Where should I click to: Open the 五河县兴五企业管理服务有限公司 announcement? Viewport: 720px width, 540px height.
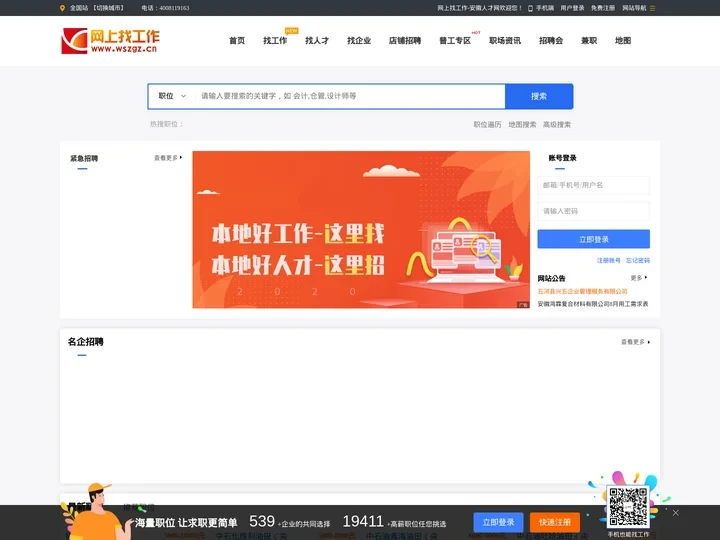pyautogui.click(x=582, y=291)
